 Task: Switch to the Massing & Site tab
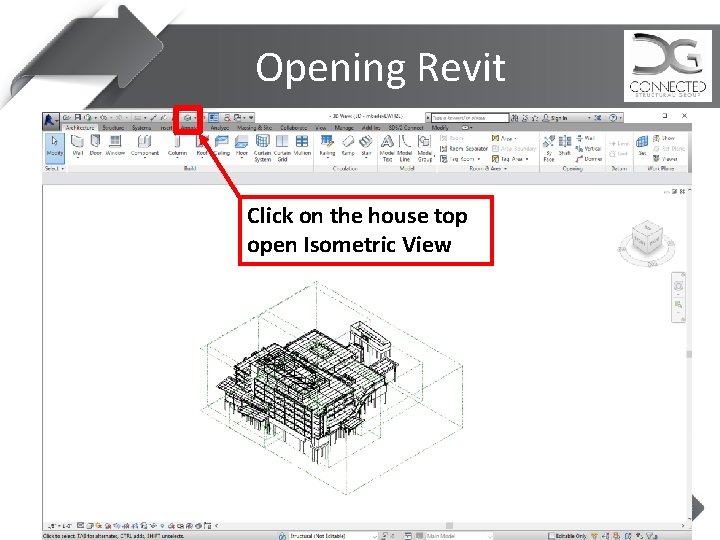[x=254, y=128]
